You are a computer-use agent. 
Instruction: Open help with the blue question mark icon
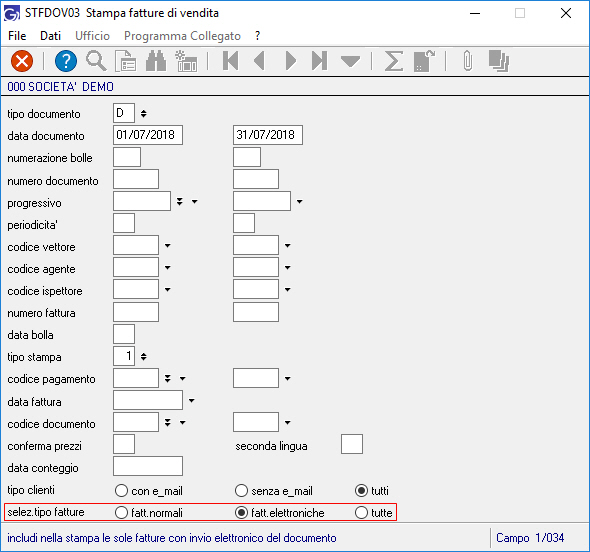point(66,61)
